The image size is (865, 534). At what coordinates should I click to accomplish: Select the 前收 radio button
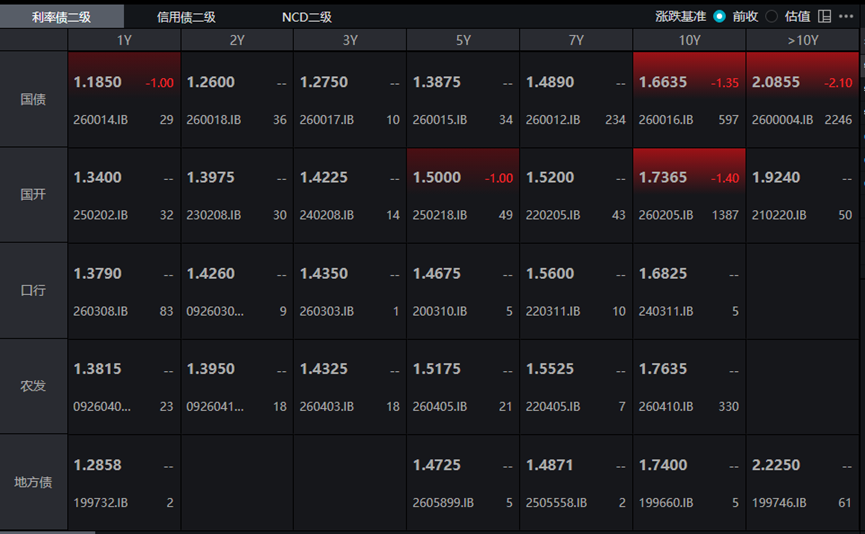click(719, 17)
